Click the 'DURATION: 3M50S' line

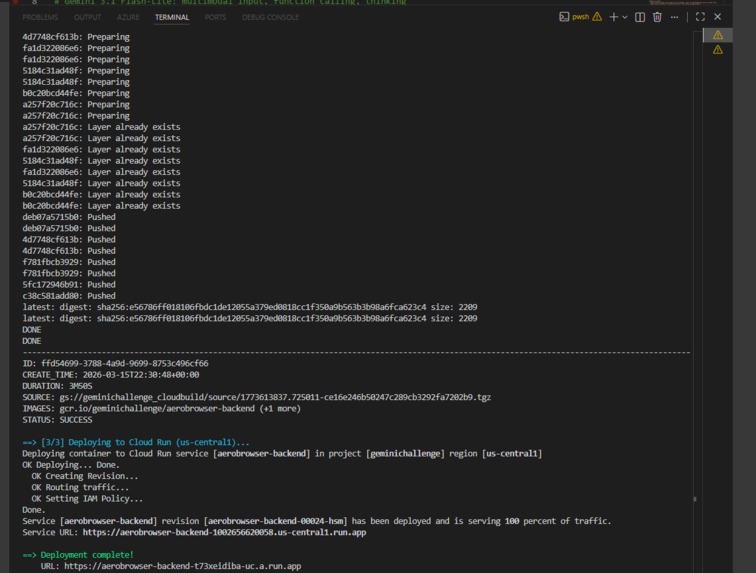pyautogui.click(x=57, y=386)
